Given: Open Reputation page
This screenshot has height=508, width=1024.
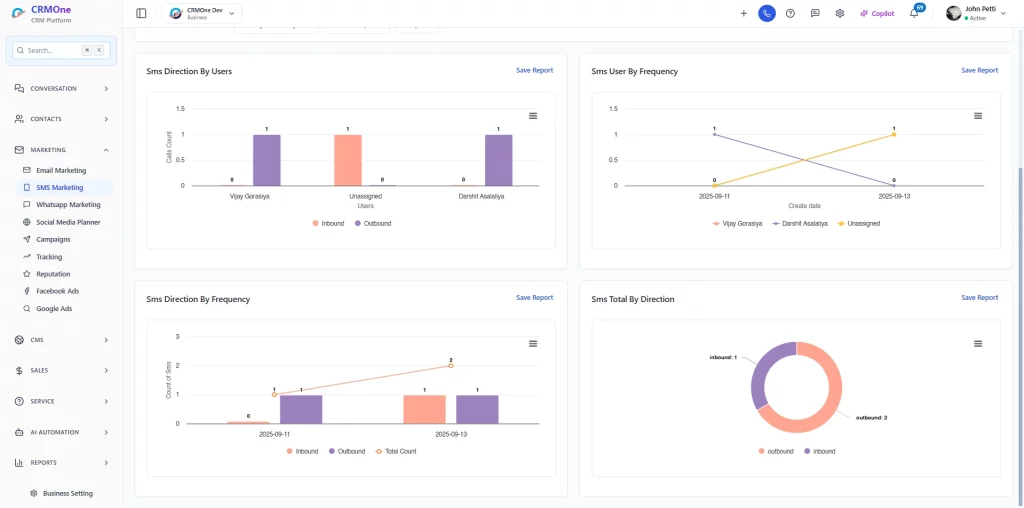Looking at the screenshot, I should [x=53, y=274].
